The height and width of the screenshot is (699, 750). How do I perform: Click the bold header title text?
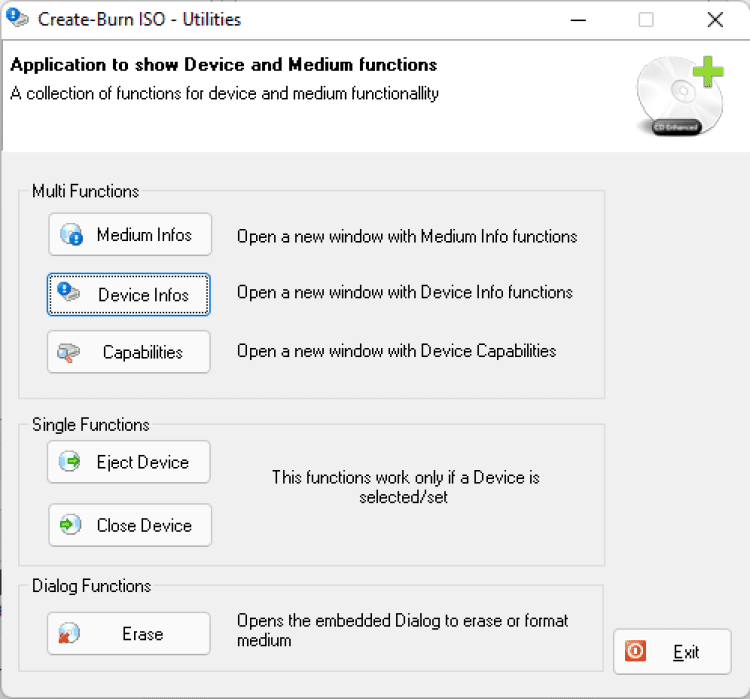coord(224,65)
